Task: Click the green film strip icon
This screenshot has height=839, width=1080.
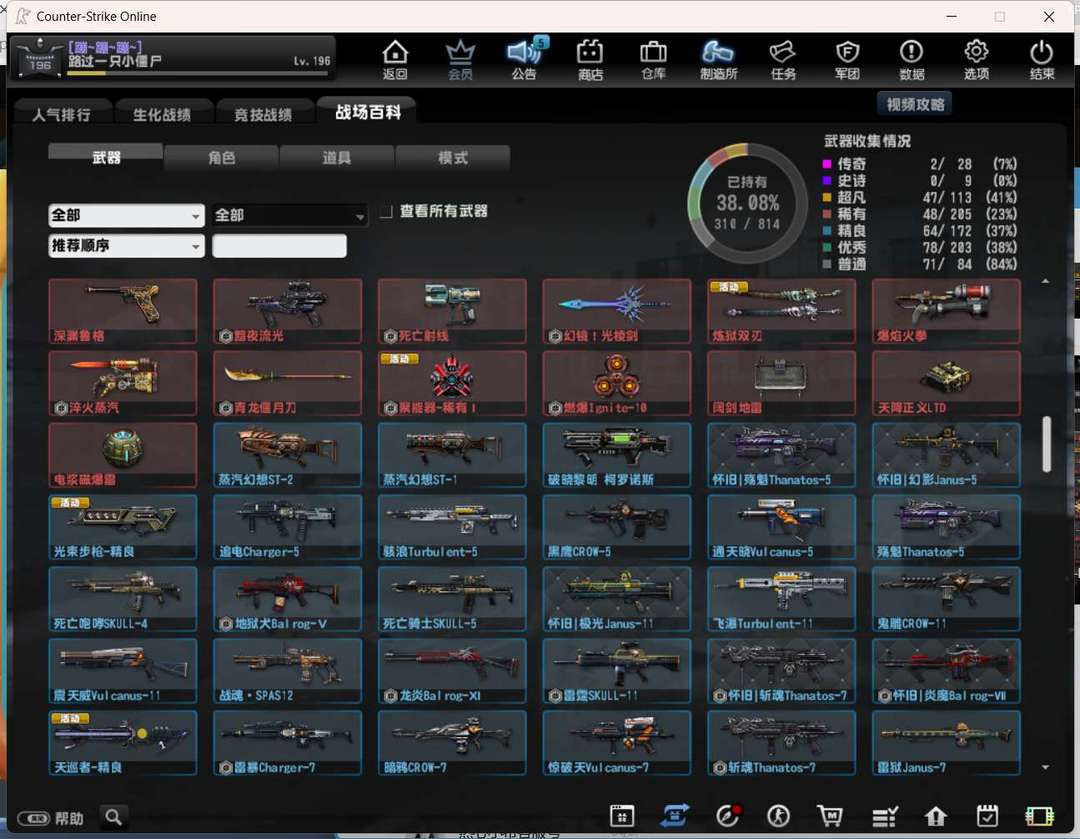Action: click(x=1039, y=816)
